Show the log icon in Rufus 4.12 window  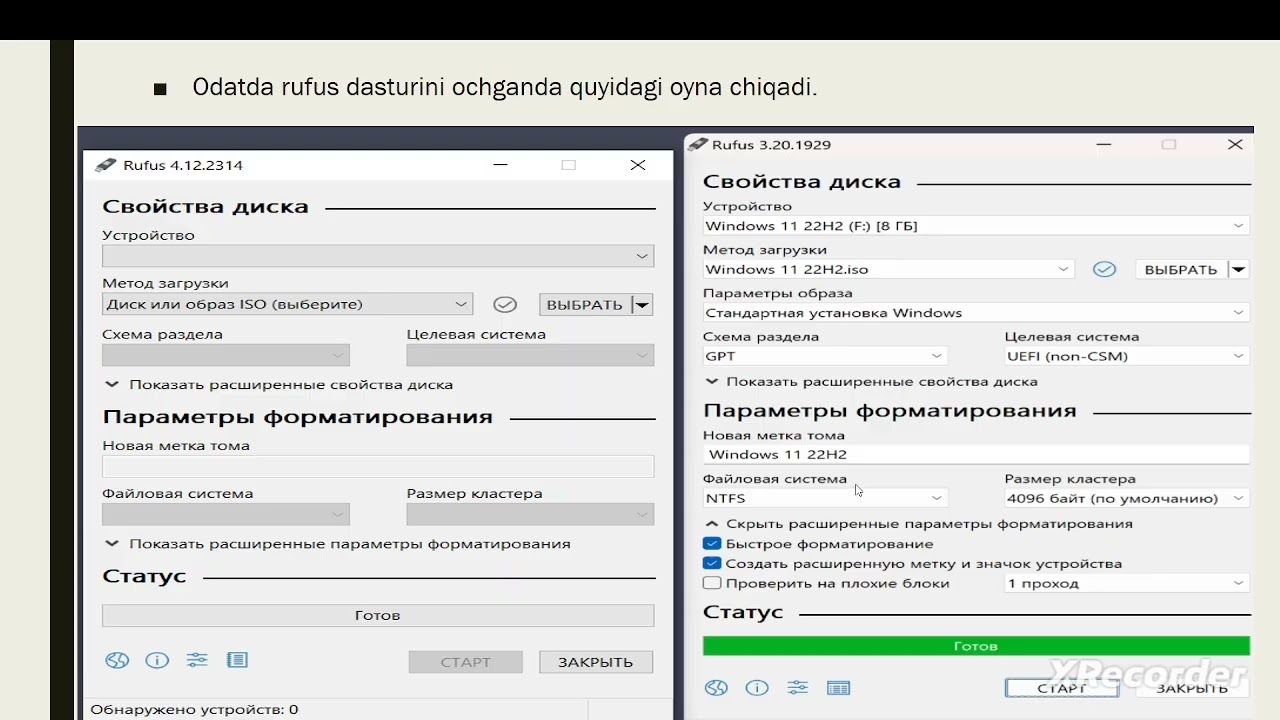(x=237, y=660)
